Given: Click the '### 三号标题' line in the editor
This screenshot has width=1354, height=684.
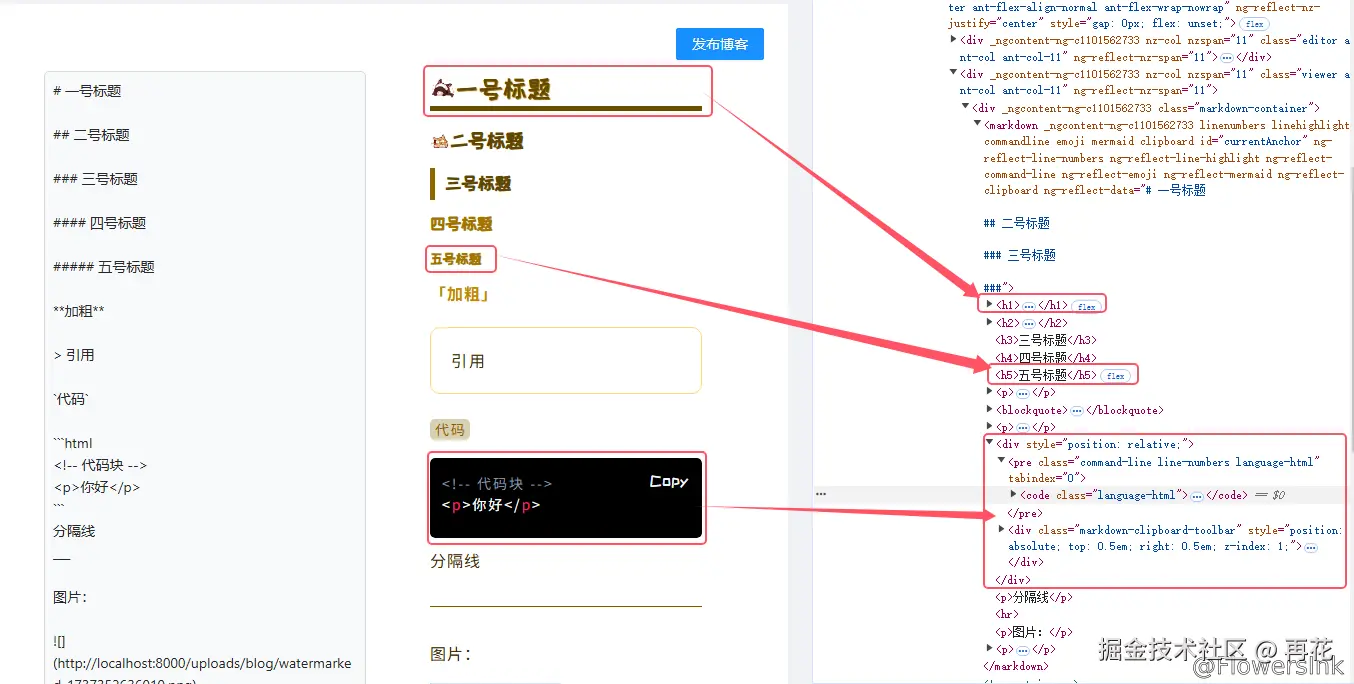Looking at the screenshot, I should (x=96, y=179).
